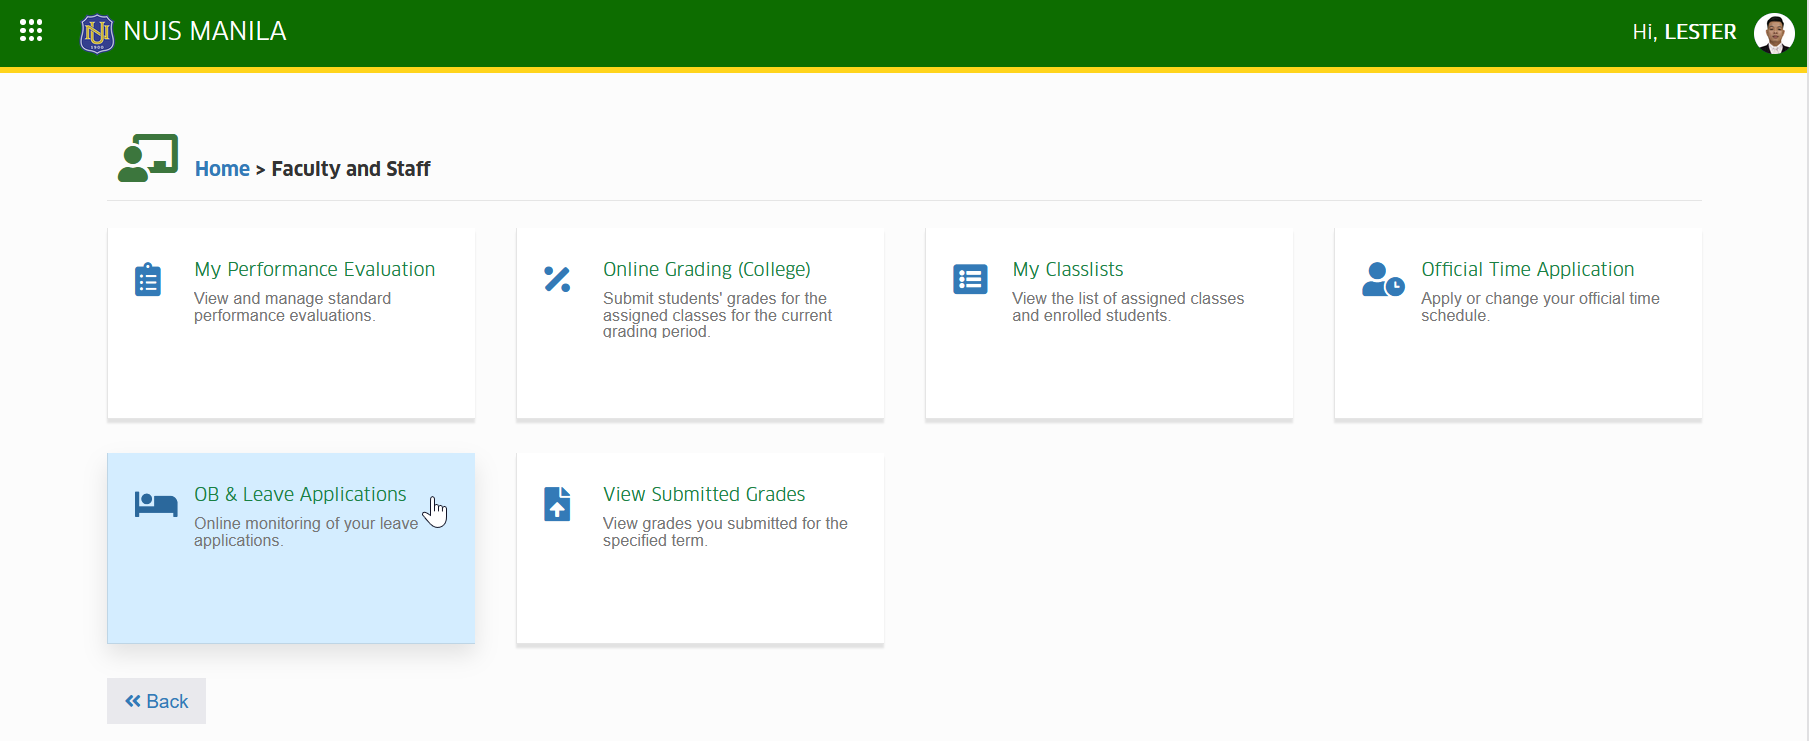Open View Submitted Grades title

pos(704,494)
